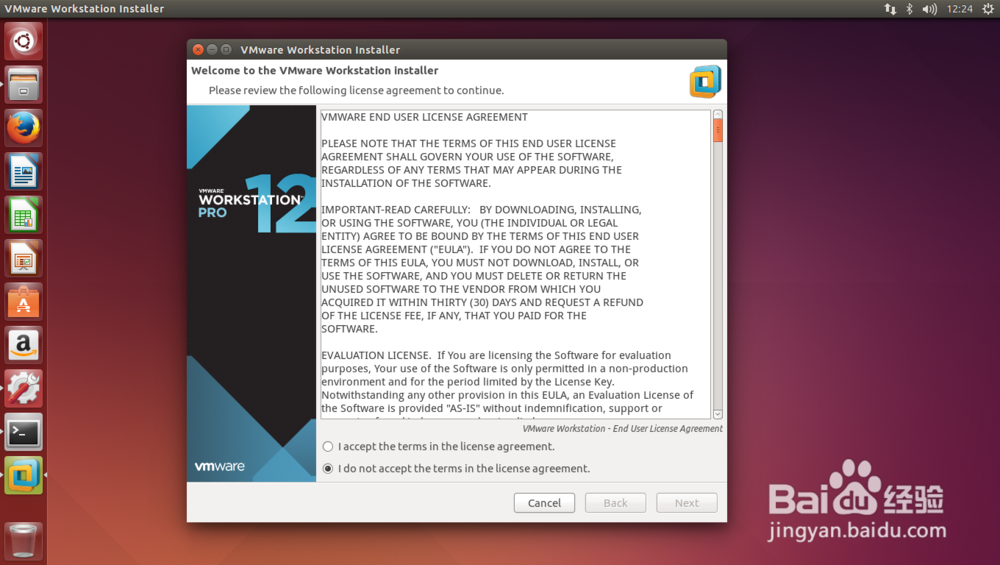1000x565 pixels.
Task: Open Ubuntu Dash search launcher
Action: (24, 41)
